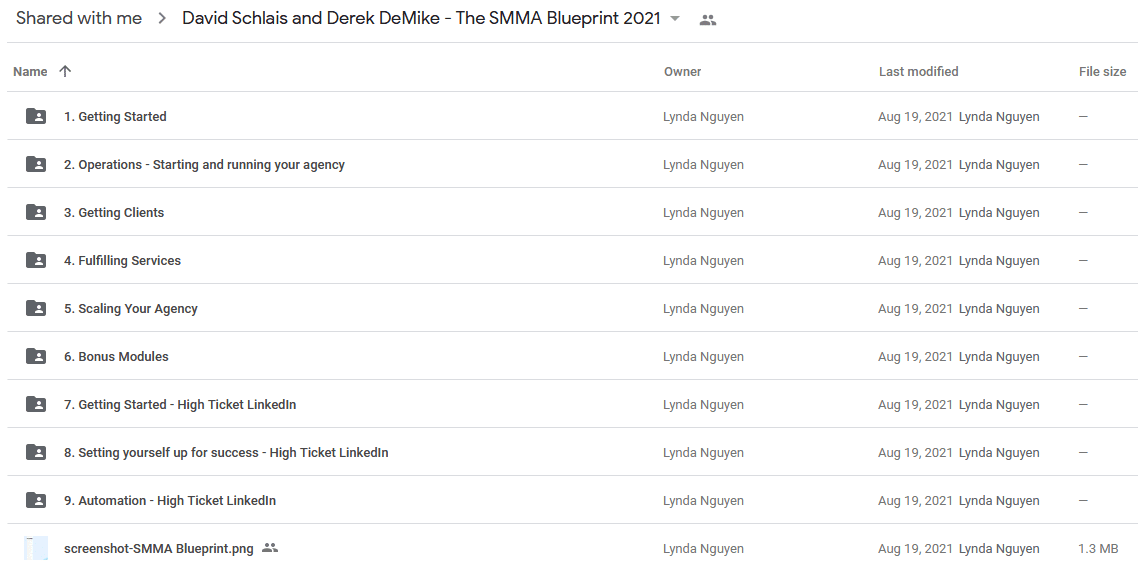Click folder icon next to 6. Bonus Modules
Viewport: 1138px width, 568px height.
tap(36, 356)
